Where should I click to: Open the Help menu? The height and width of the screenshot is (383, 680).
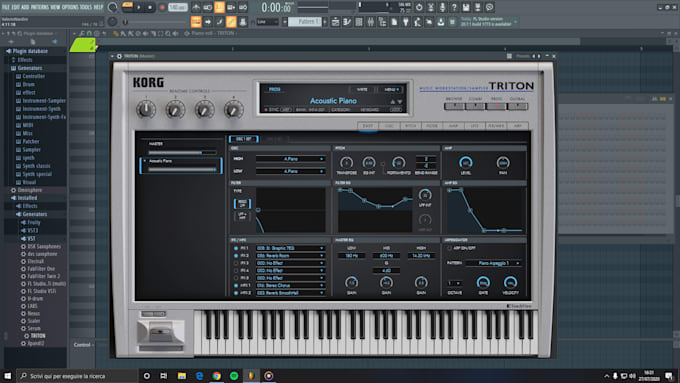click(99, 7)
